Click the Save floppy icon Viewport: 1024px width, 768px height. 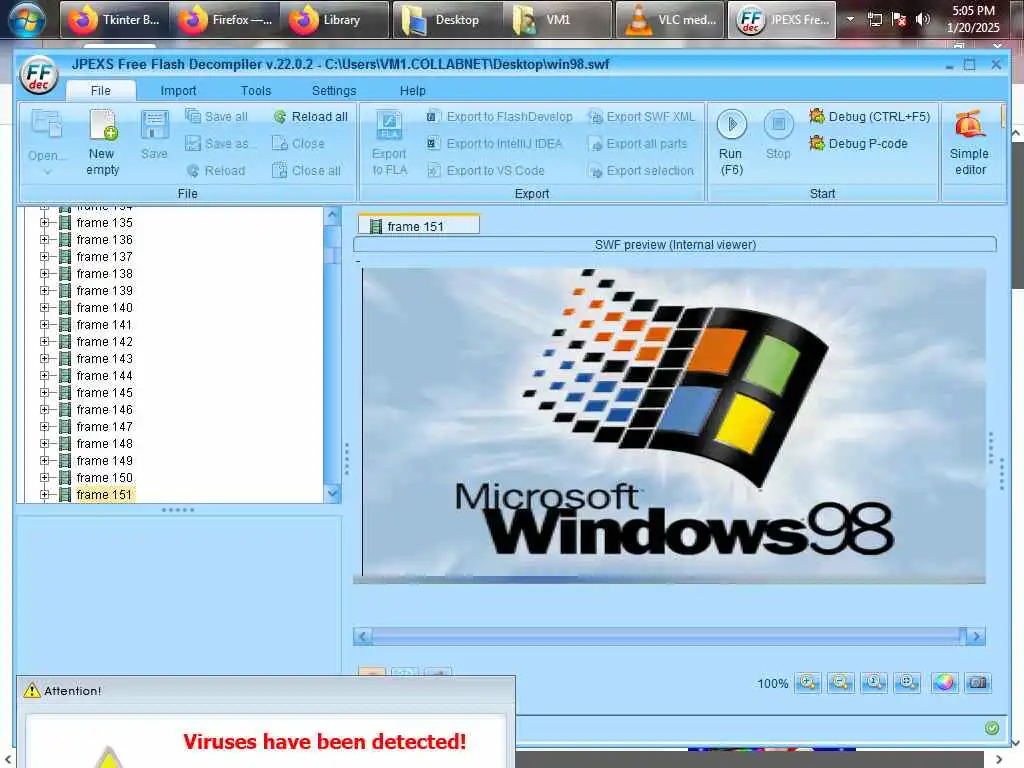155,125
